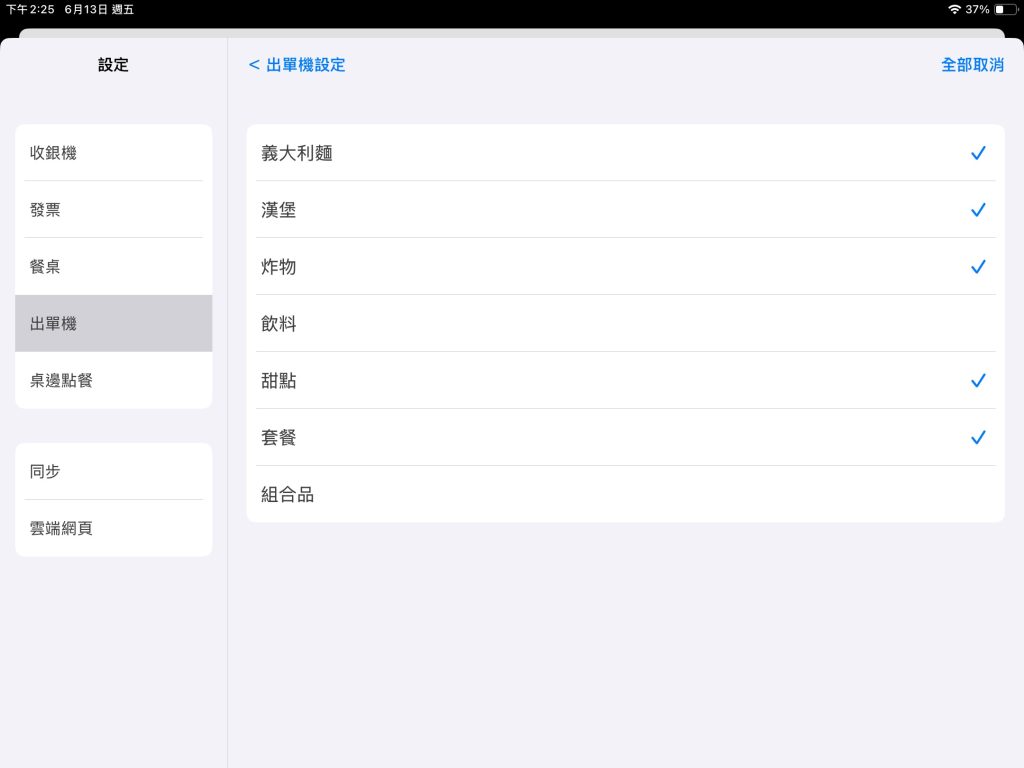Open 桌邊點餐 settings in sidebar
This screenshot has width=1024, height=768.
pos(114,380)
